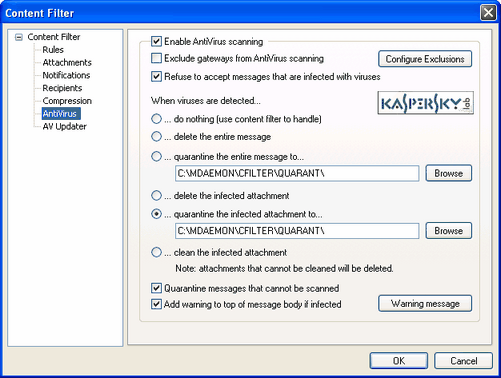Browse for infected attachment quarantine folder

[x=449, y=231]
